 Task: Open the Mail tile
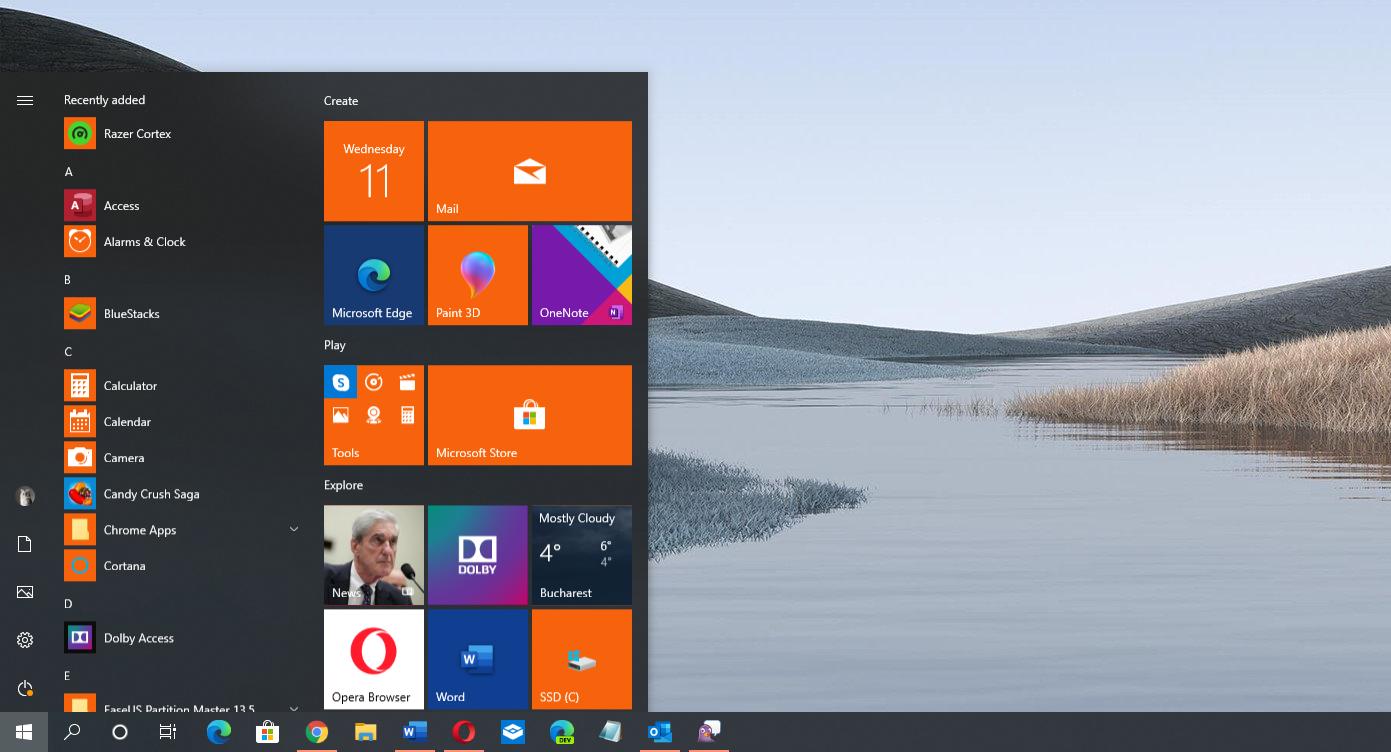click(x=530, y=171)
